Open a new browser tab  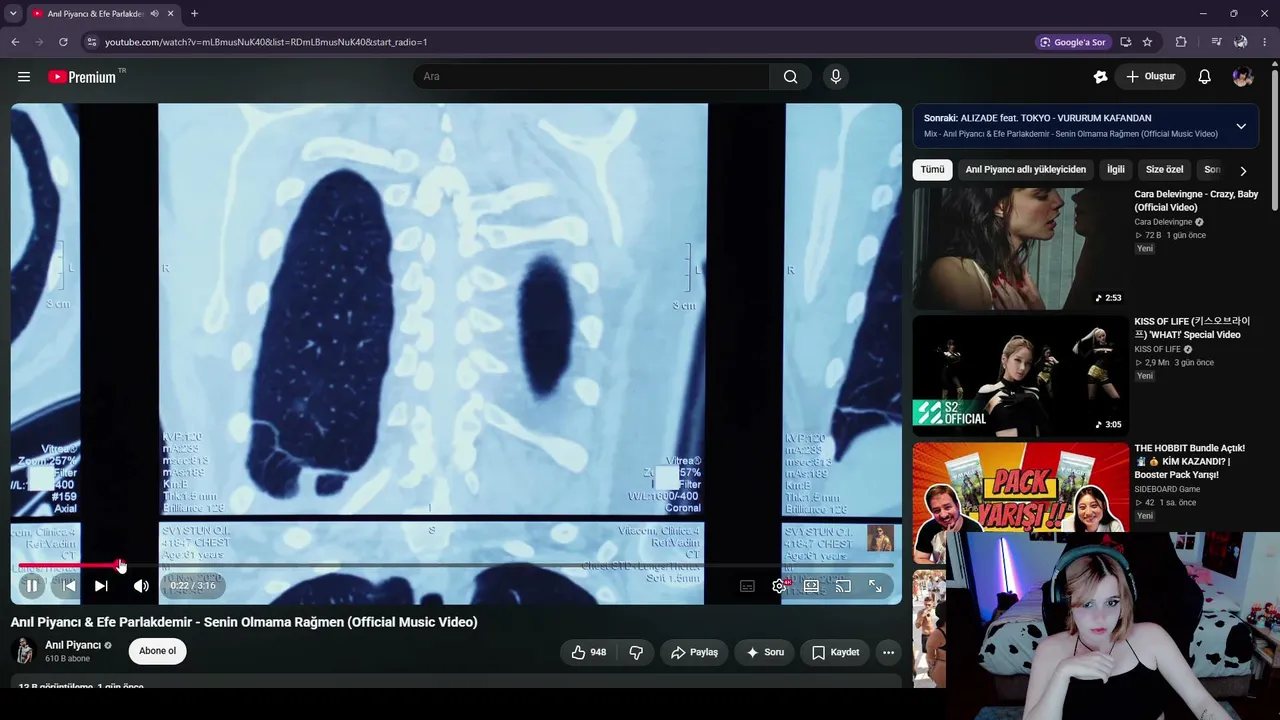[194, 14]
